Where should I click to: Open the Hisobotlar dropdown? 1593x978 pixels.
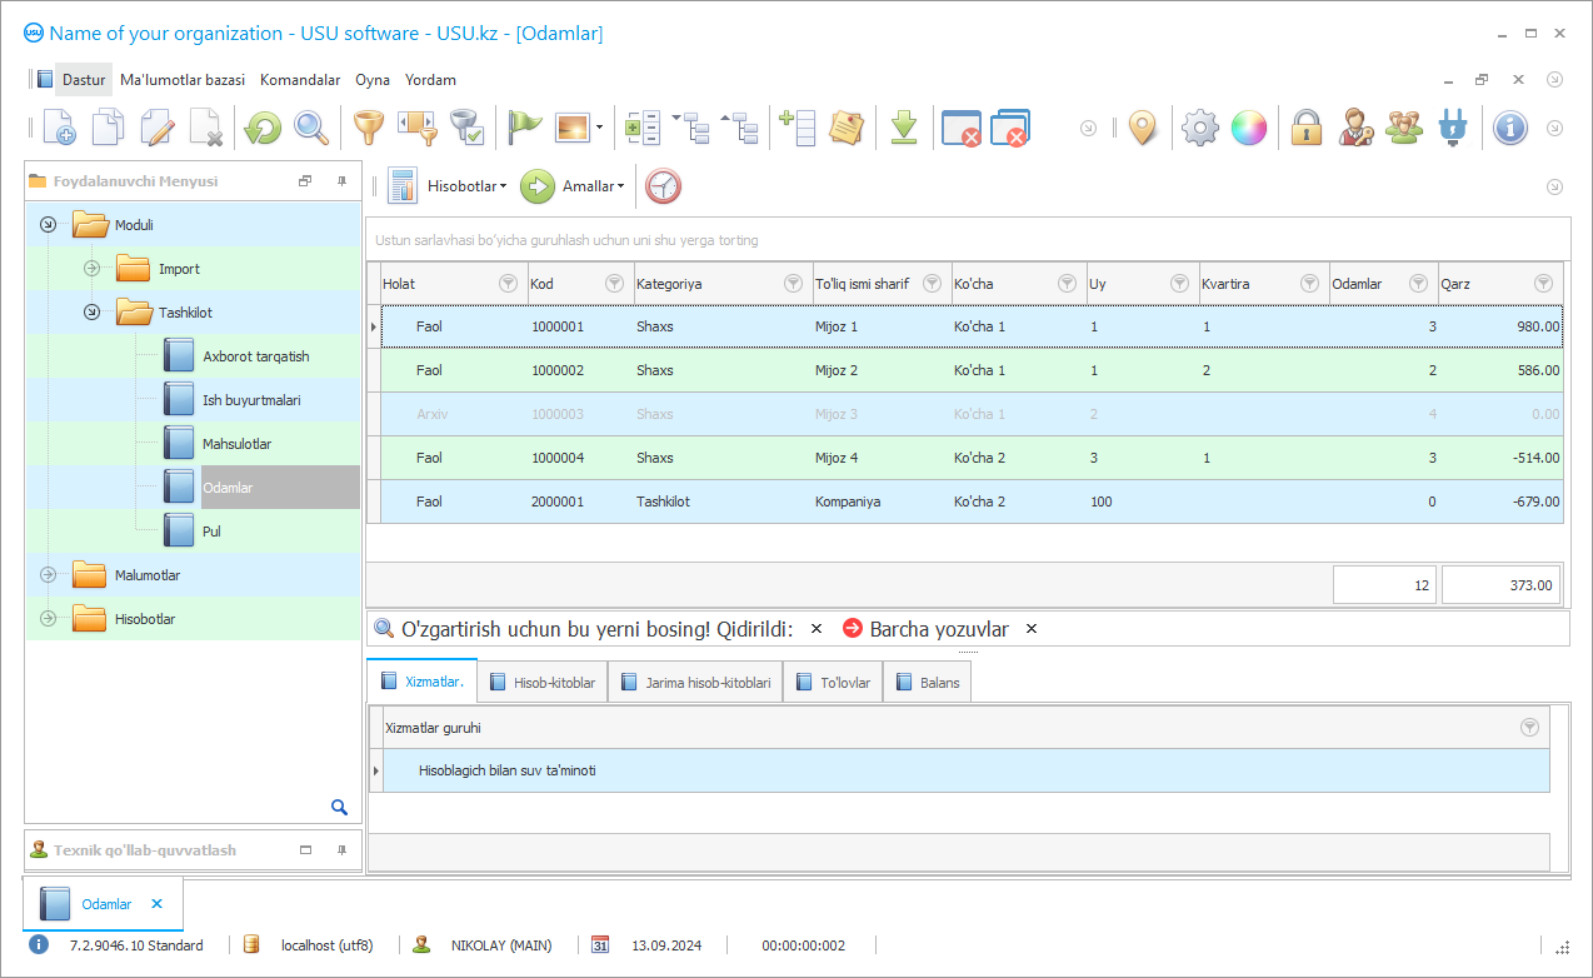pos(466,186)
